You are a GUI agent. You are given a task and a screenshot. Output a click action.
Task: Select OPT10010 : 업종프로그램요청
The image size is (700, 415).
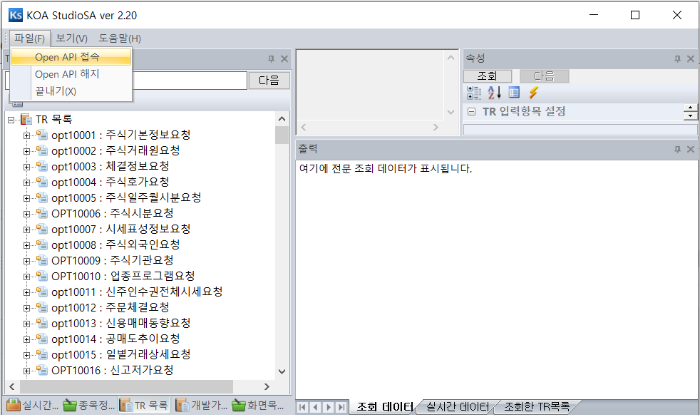(x=123, y=276)
